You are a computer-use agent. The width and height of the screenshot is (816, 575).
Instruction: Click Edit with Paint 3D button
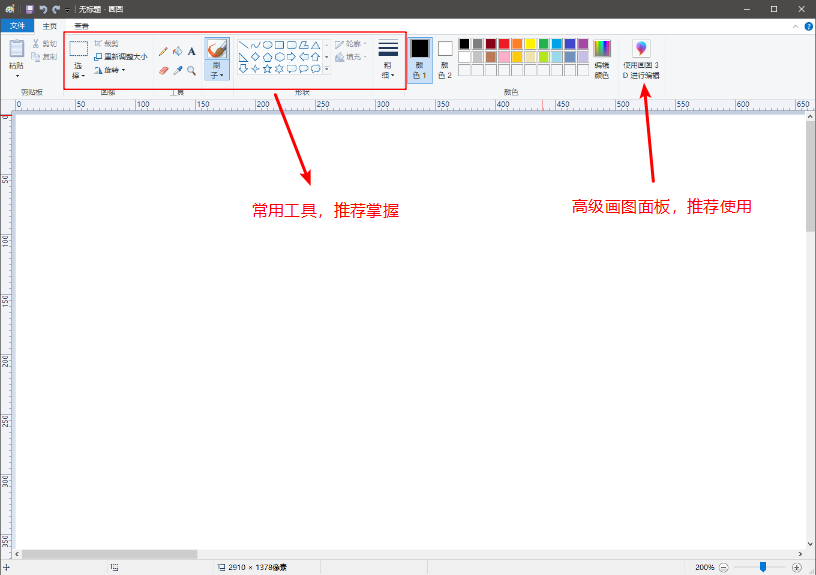[641, 60]
